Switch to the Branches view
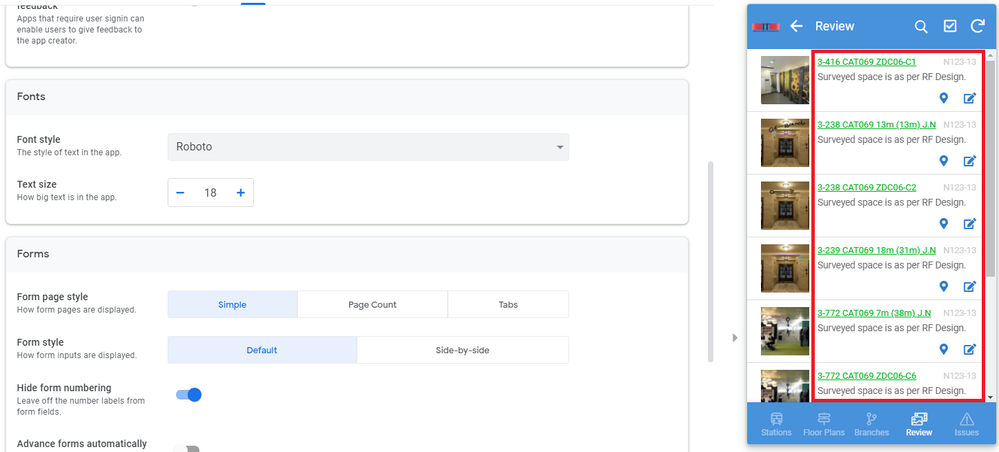Image resolution: width=999 pixels, height=452 pixels. (871, 425)
